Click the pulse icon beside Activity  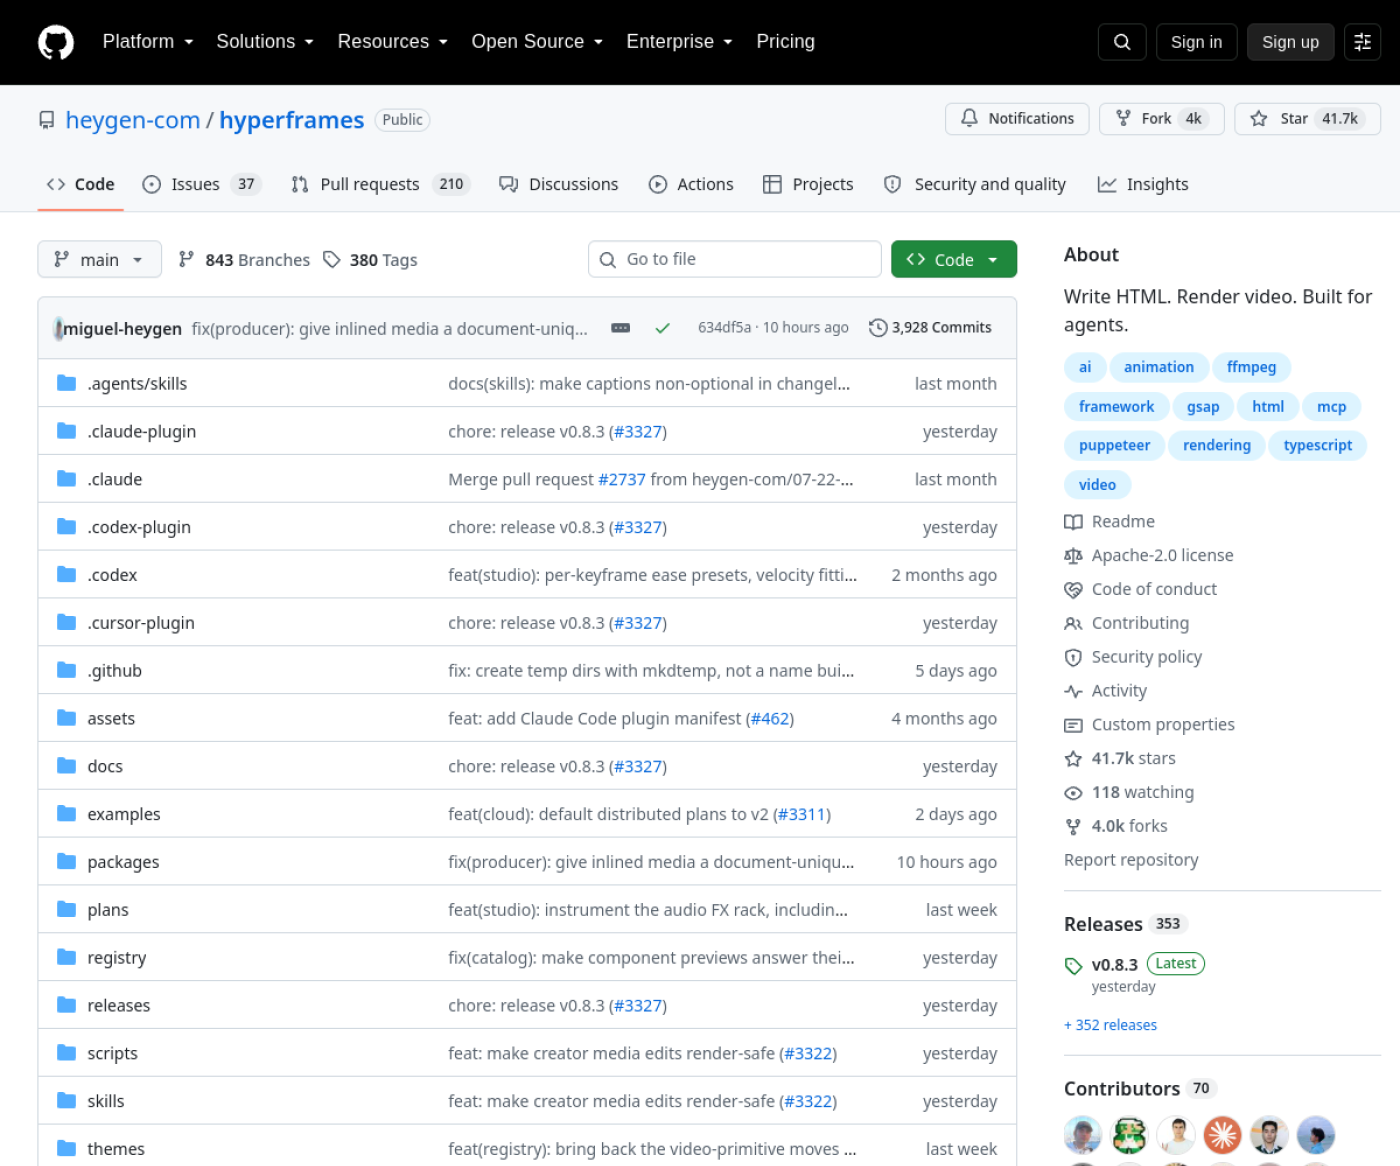point(1073,691)
